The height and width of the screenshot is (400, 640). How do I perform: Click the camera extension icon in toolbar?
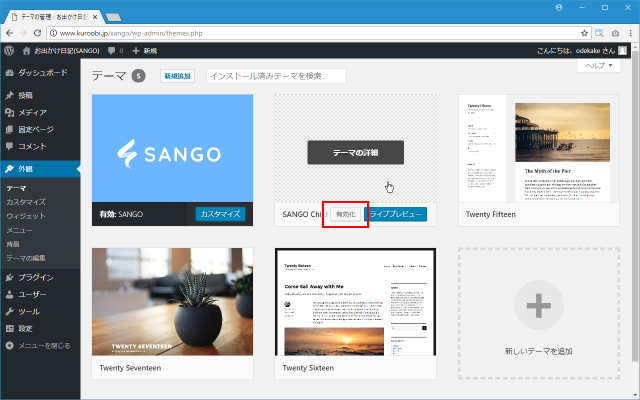(x=615, y=33)
